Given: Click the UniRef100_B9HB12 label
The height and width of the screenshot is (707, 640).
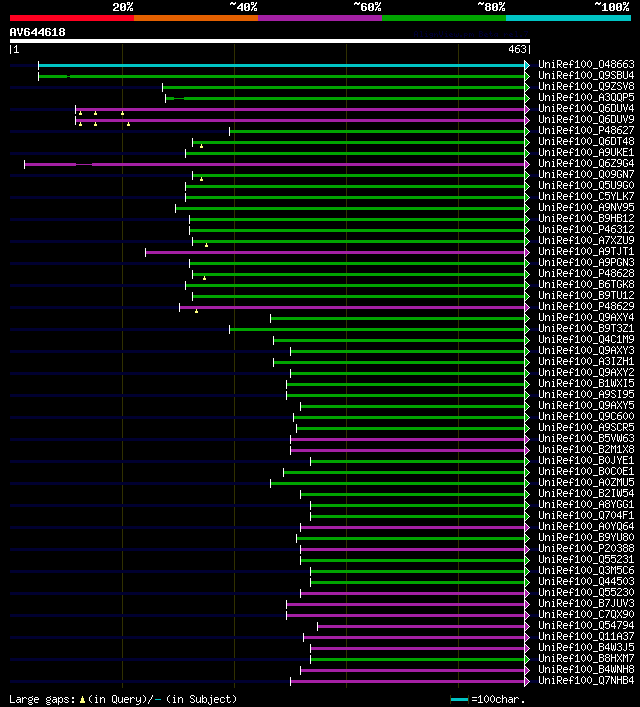Looking at the screenshot, I should (586, 219).
